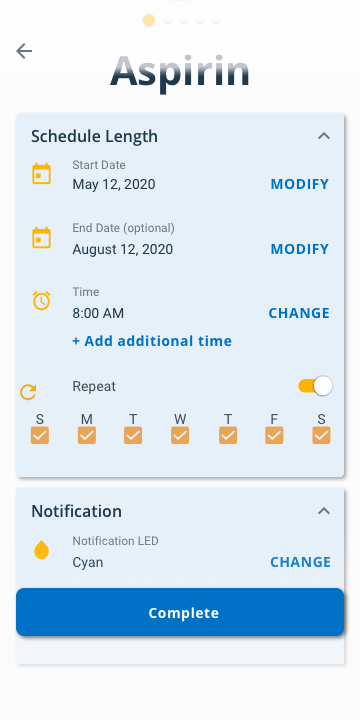
Task: Uncheck the Wednesday checkbox
Action: click(x=180, y=435)
